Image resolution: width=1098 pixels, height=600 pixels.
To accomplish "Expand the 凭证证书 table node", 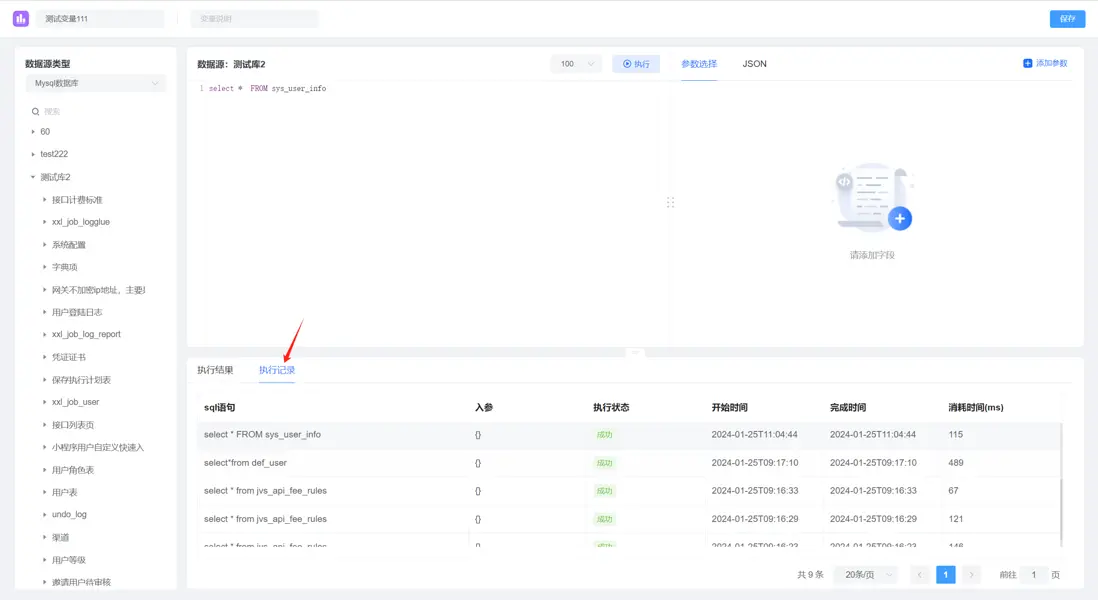I will click(x=44, y=357).
